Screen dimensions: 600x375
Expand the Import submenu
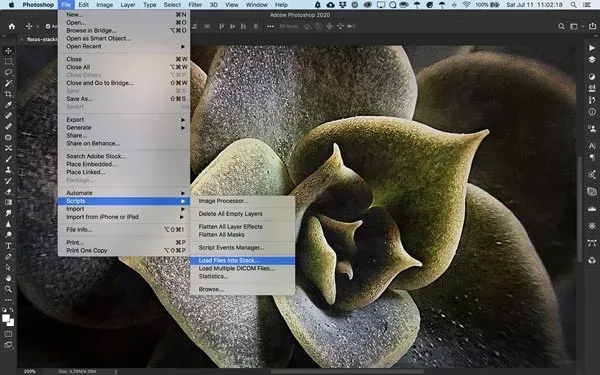124,209
